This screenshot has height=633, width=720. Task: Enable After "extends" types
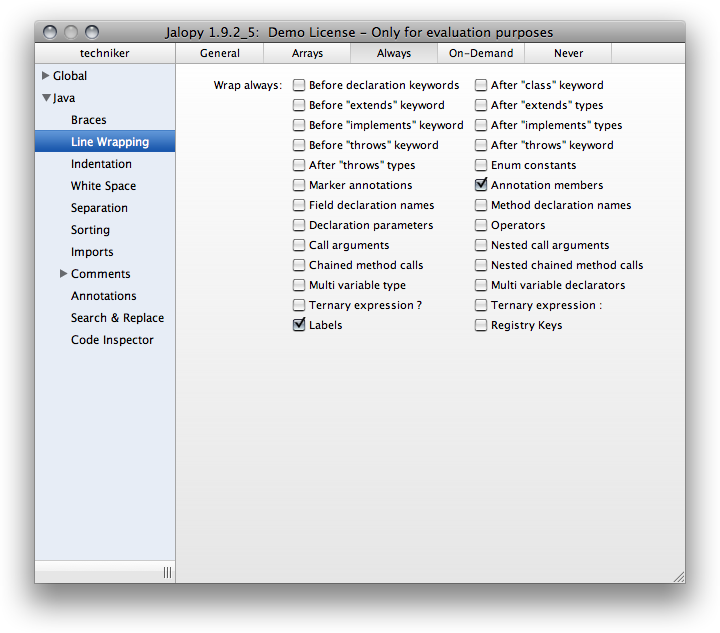(481, 105)
